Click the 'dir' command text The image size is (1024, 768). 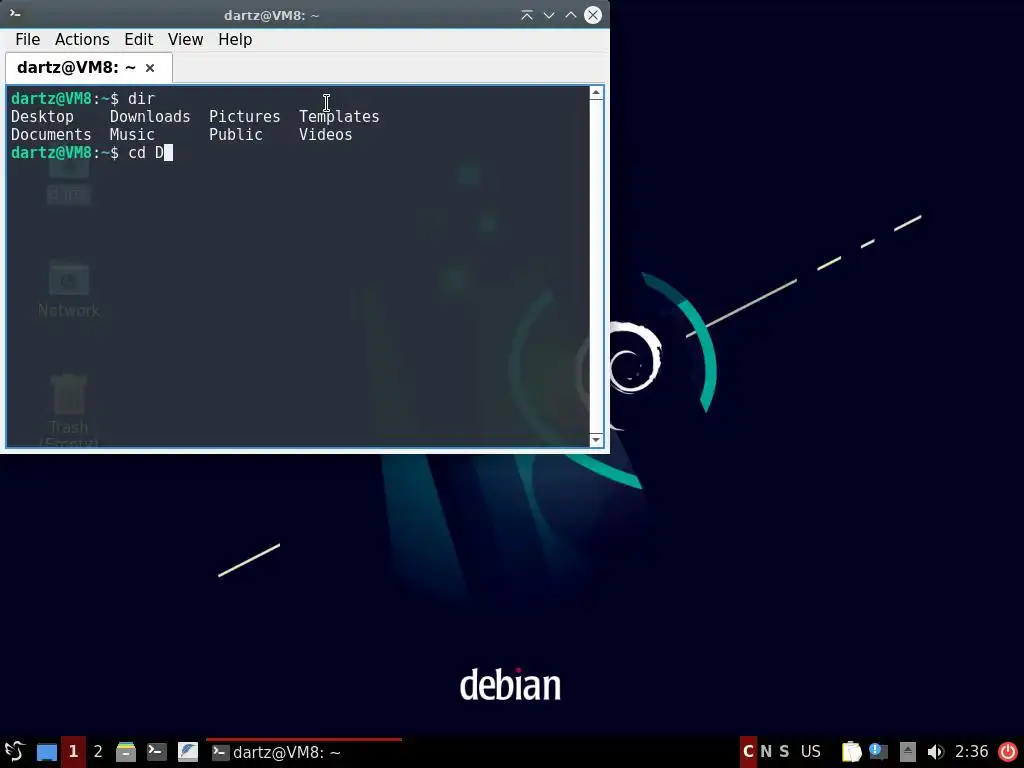coord(141,99)
